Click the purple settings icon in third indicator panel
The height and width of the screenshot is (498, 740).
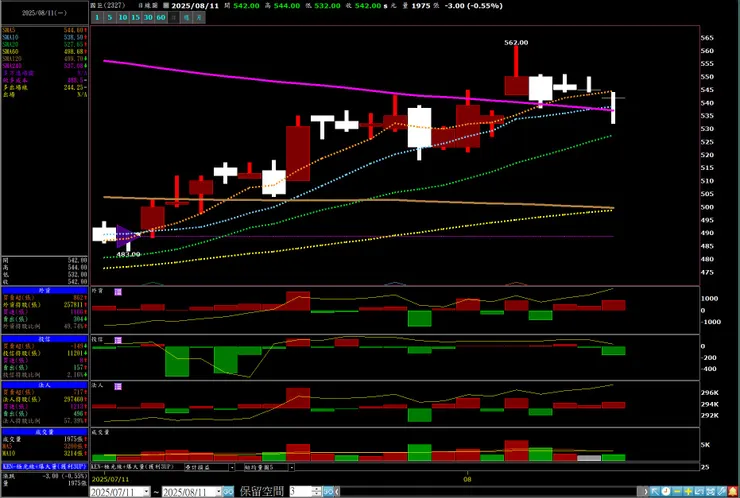click(118, 386)
